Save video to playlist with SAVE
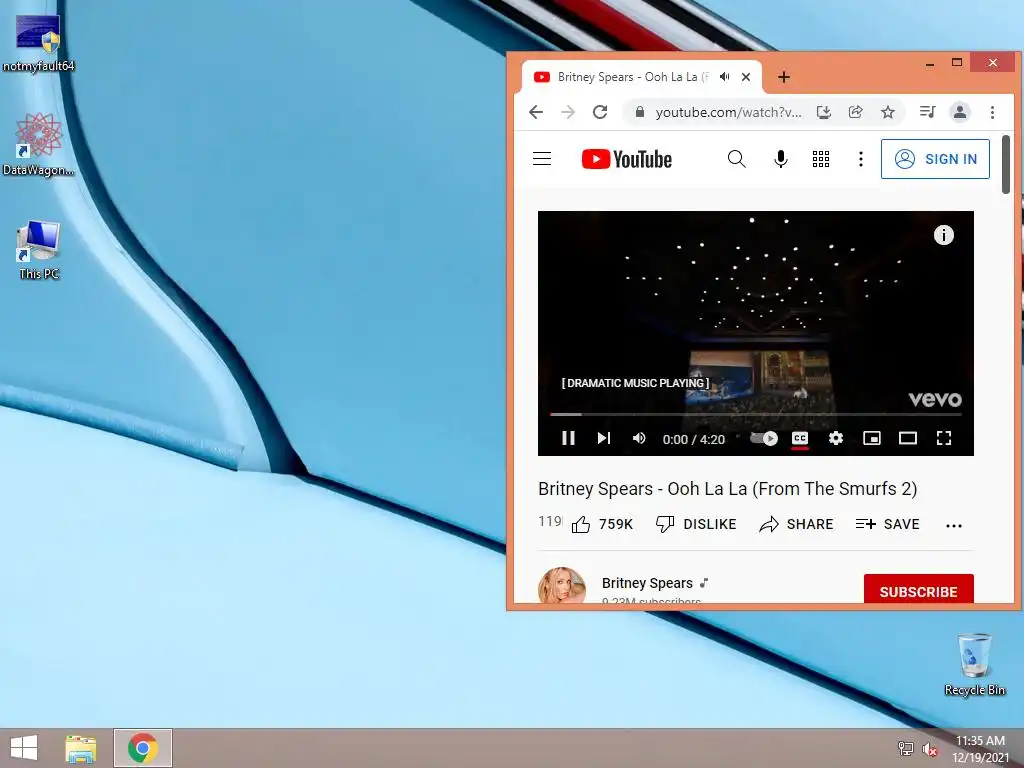Screen dimensions: 1024x768 point(888,524)
